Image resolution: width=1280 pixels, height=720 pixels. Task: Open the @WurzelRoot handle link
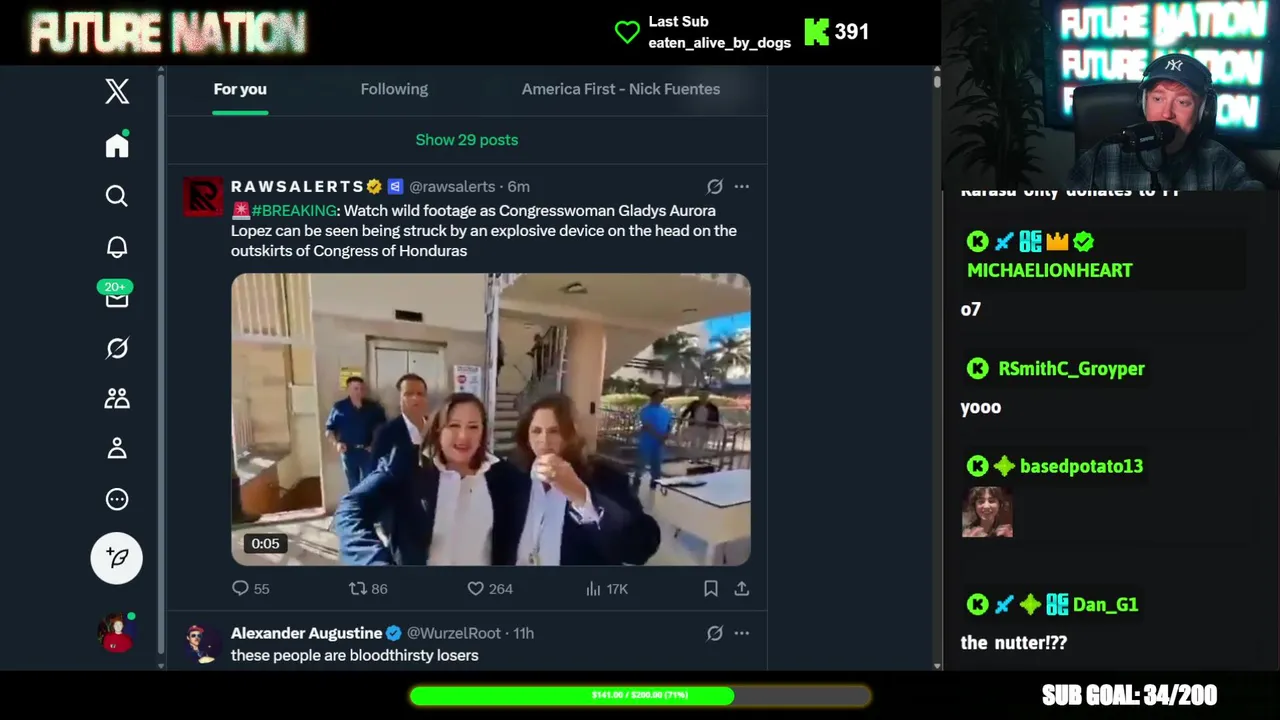coord(454,633)
